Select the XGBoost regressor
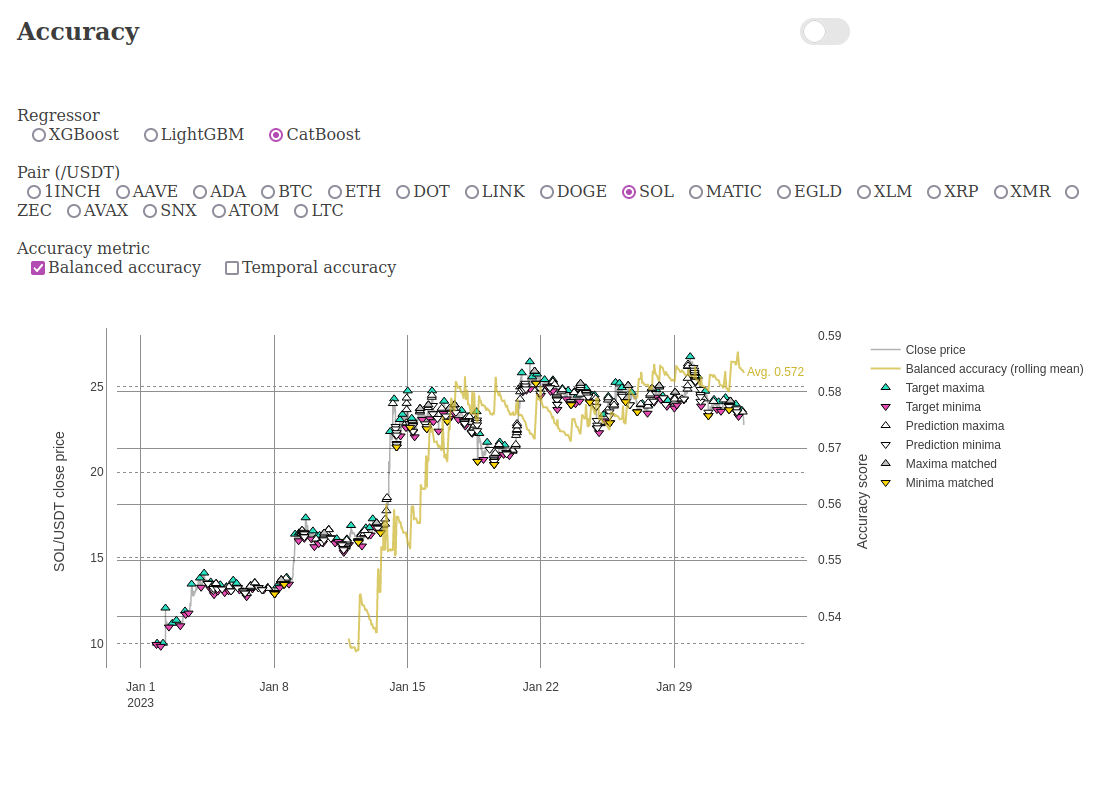Image resolution: width=1101 pixels, height=794 pixels. (39, 135)
